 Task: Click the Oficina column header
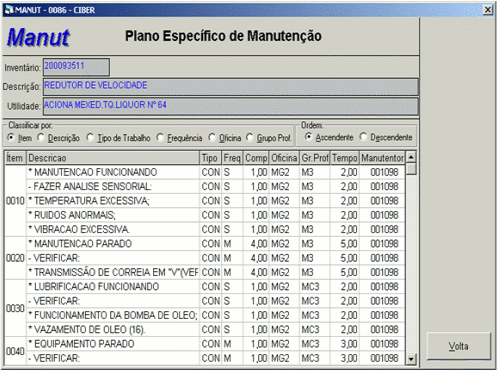click(284, 158)
